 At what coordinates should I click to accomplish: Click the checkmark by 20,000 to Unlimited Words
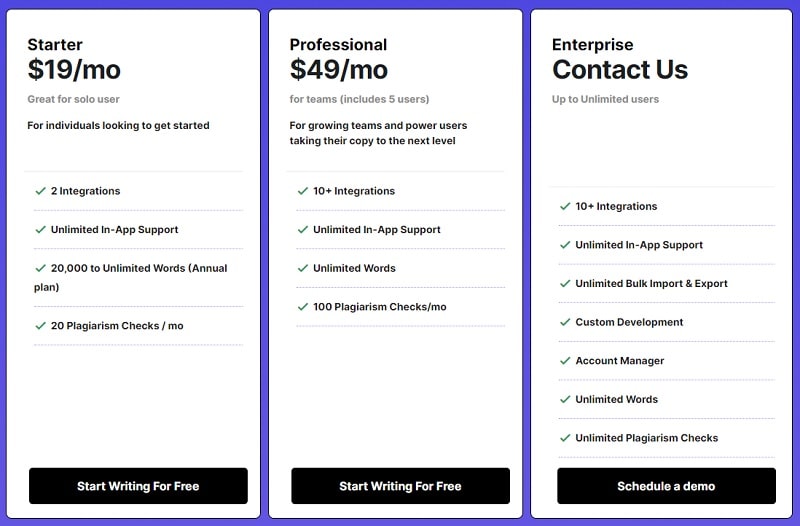[x=40, y=268]
